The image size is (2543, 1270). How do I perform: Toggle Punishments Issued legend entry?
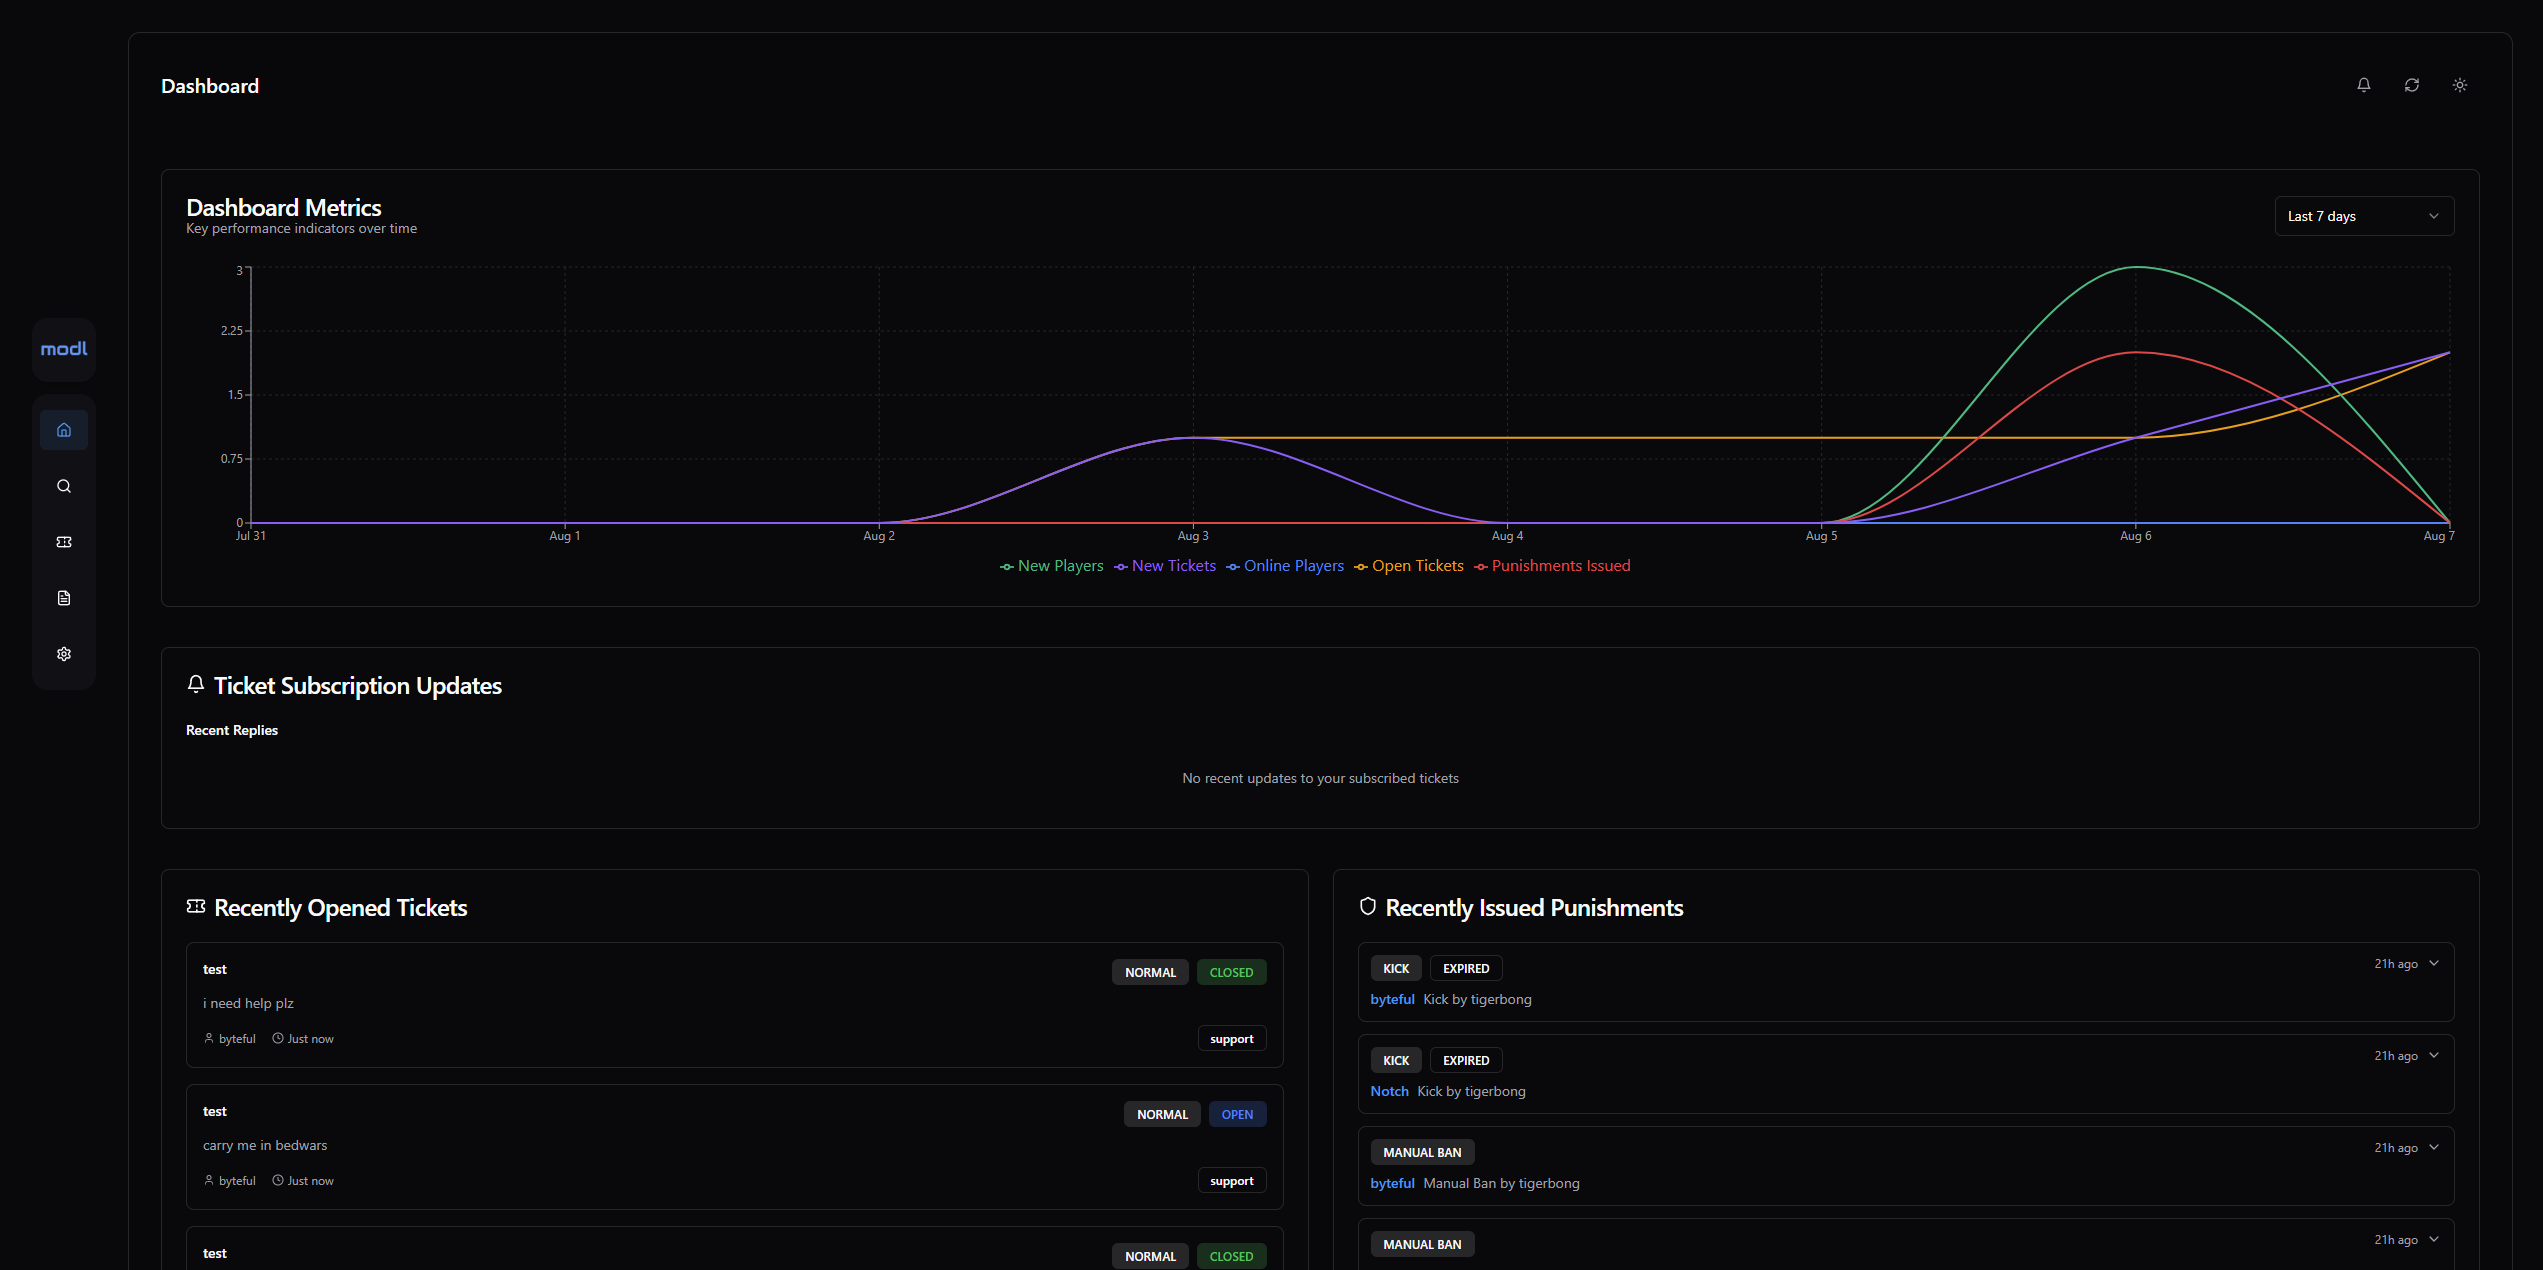pos(1552,566)
